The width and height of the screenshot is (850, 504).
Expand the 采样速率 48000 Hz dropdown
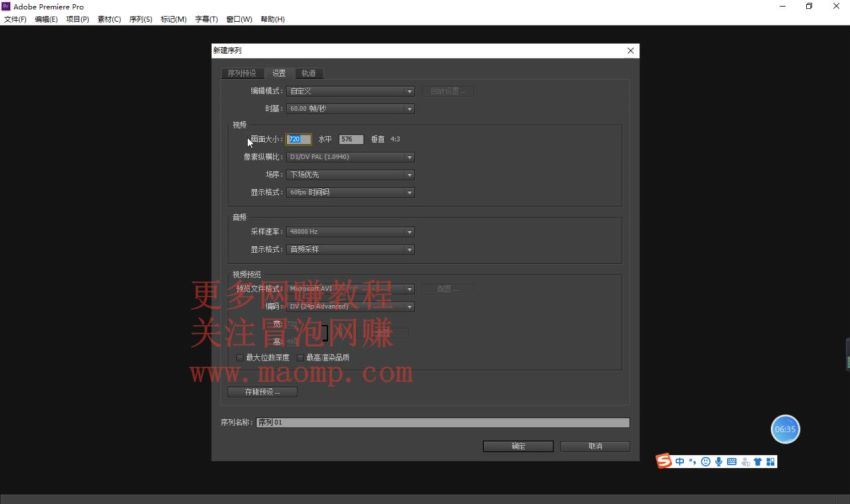coord(350,232)
